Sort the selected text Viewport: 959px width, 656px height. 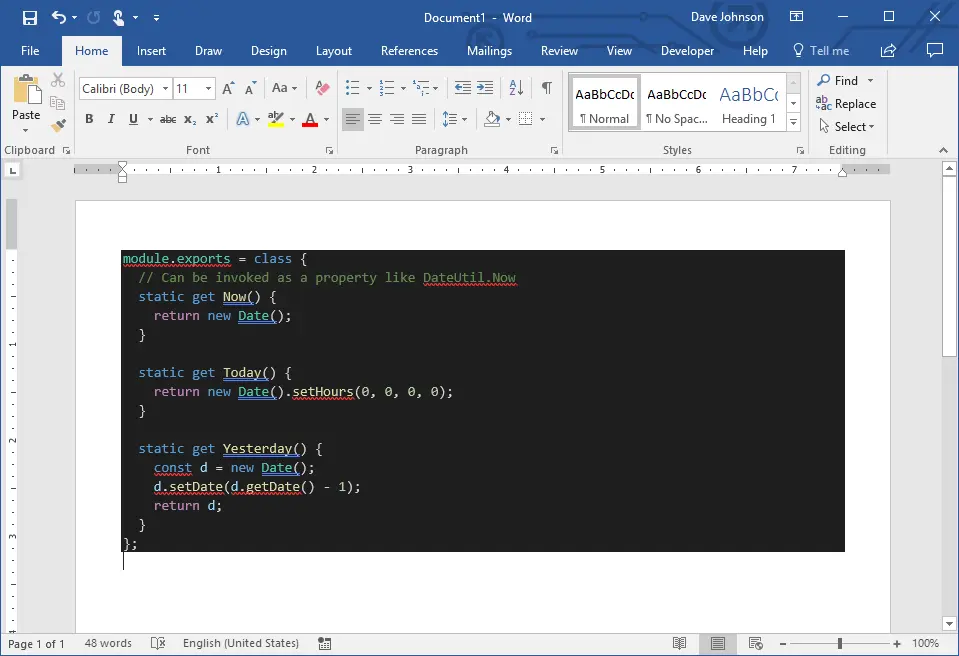(x=516, y=88)
